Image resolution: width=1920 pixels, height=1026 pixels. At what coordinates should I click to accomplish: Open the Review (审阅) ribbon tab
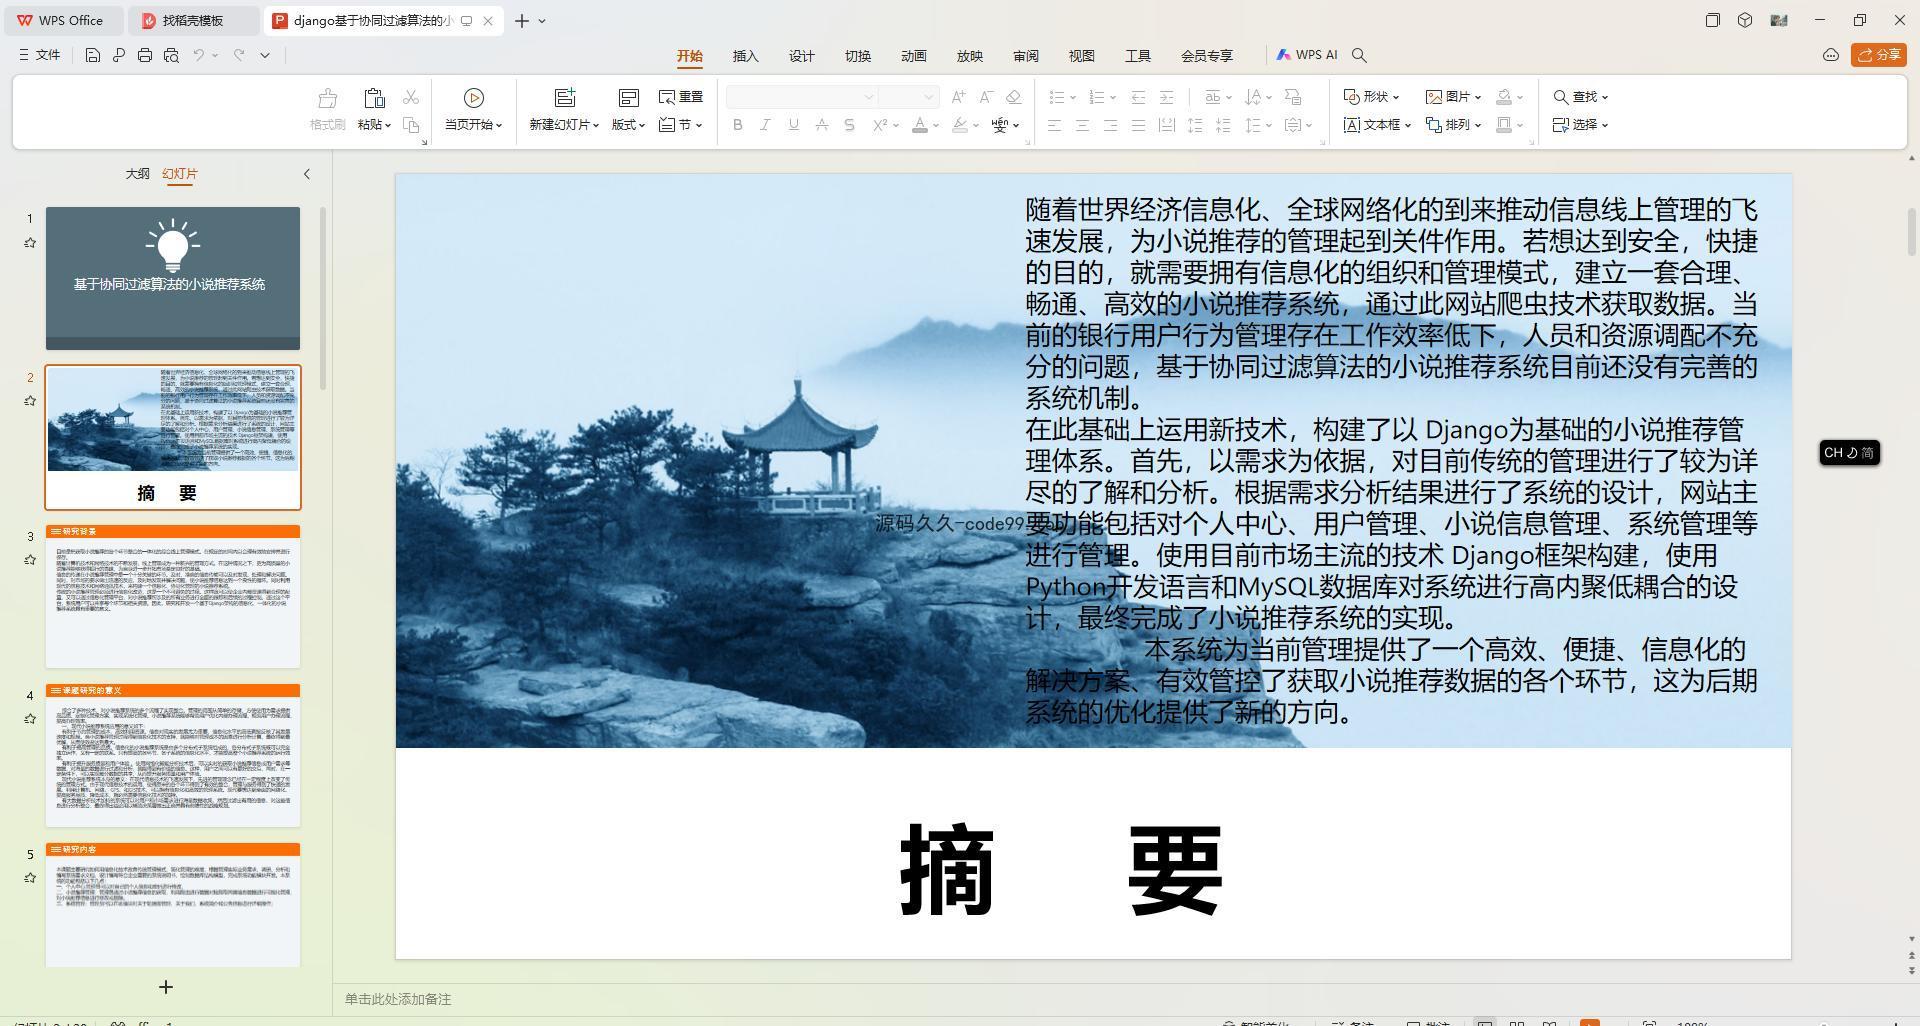click(1025, 56)
